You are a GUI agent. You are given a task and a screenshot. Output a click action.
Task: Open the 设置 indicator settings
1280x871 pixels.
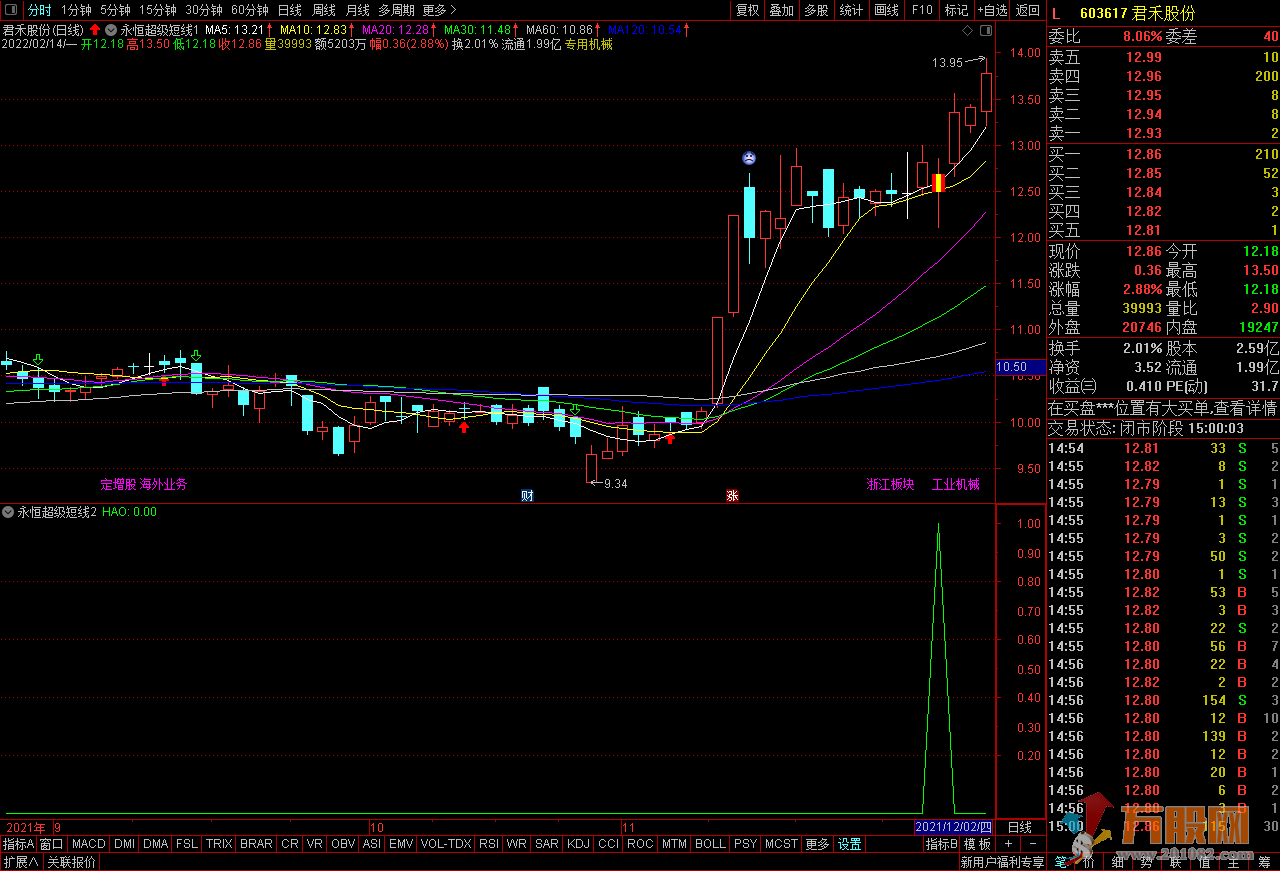click(x=849, y=844)
